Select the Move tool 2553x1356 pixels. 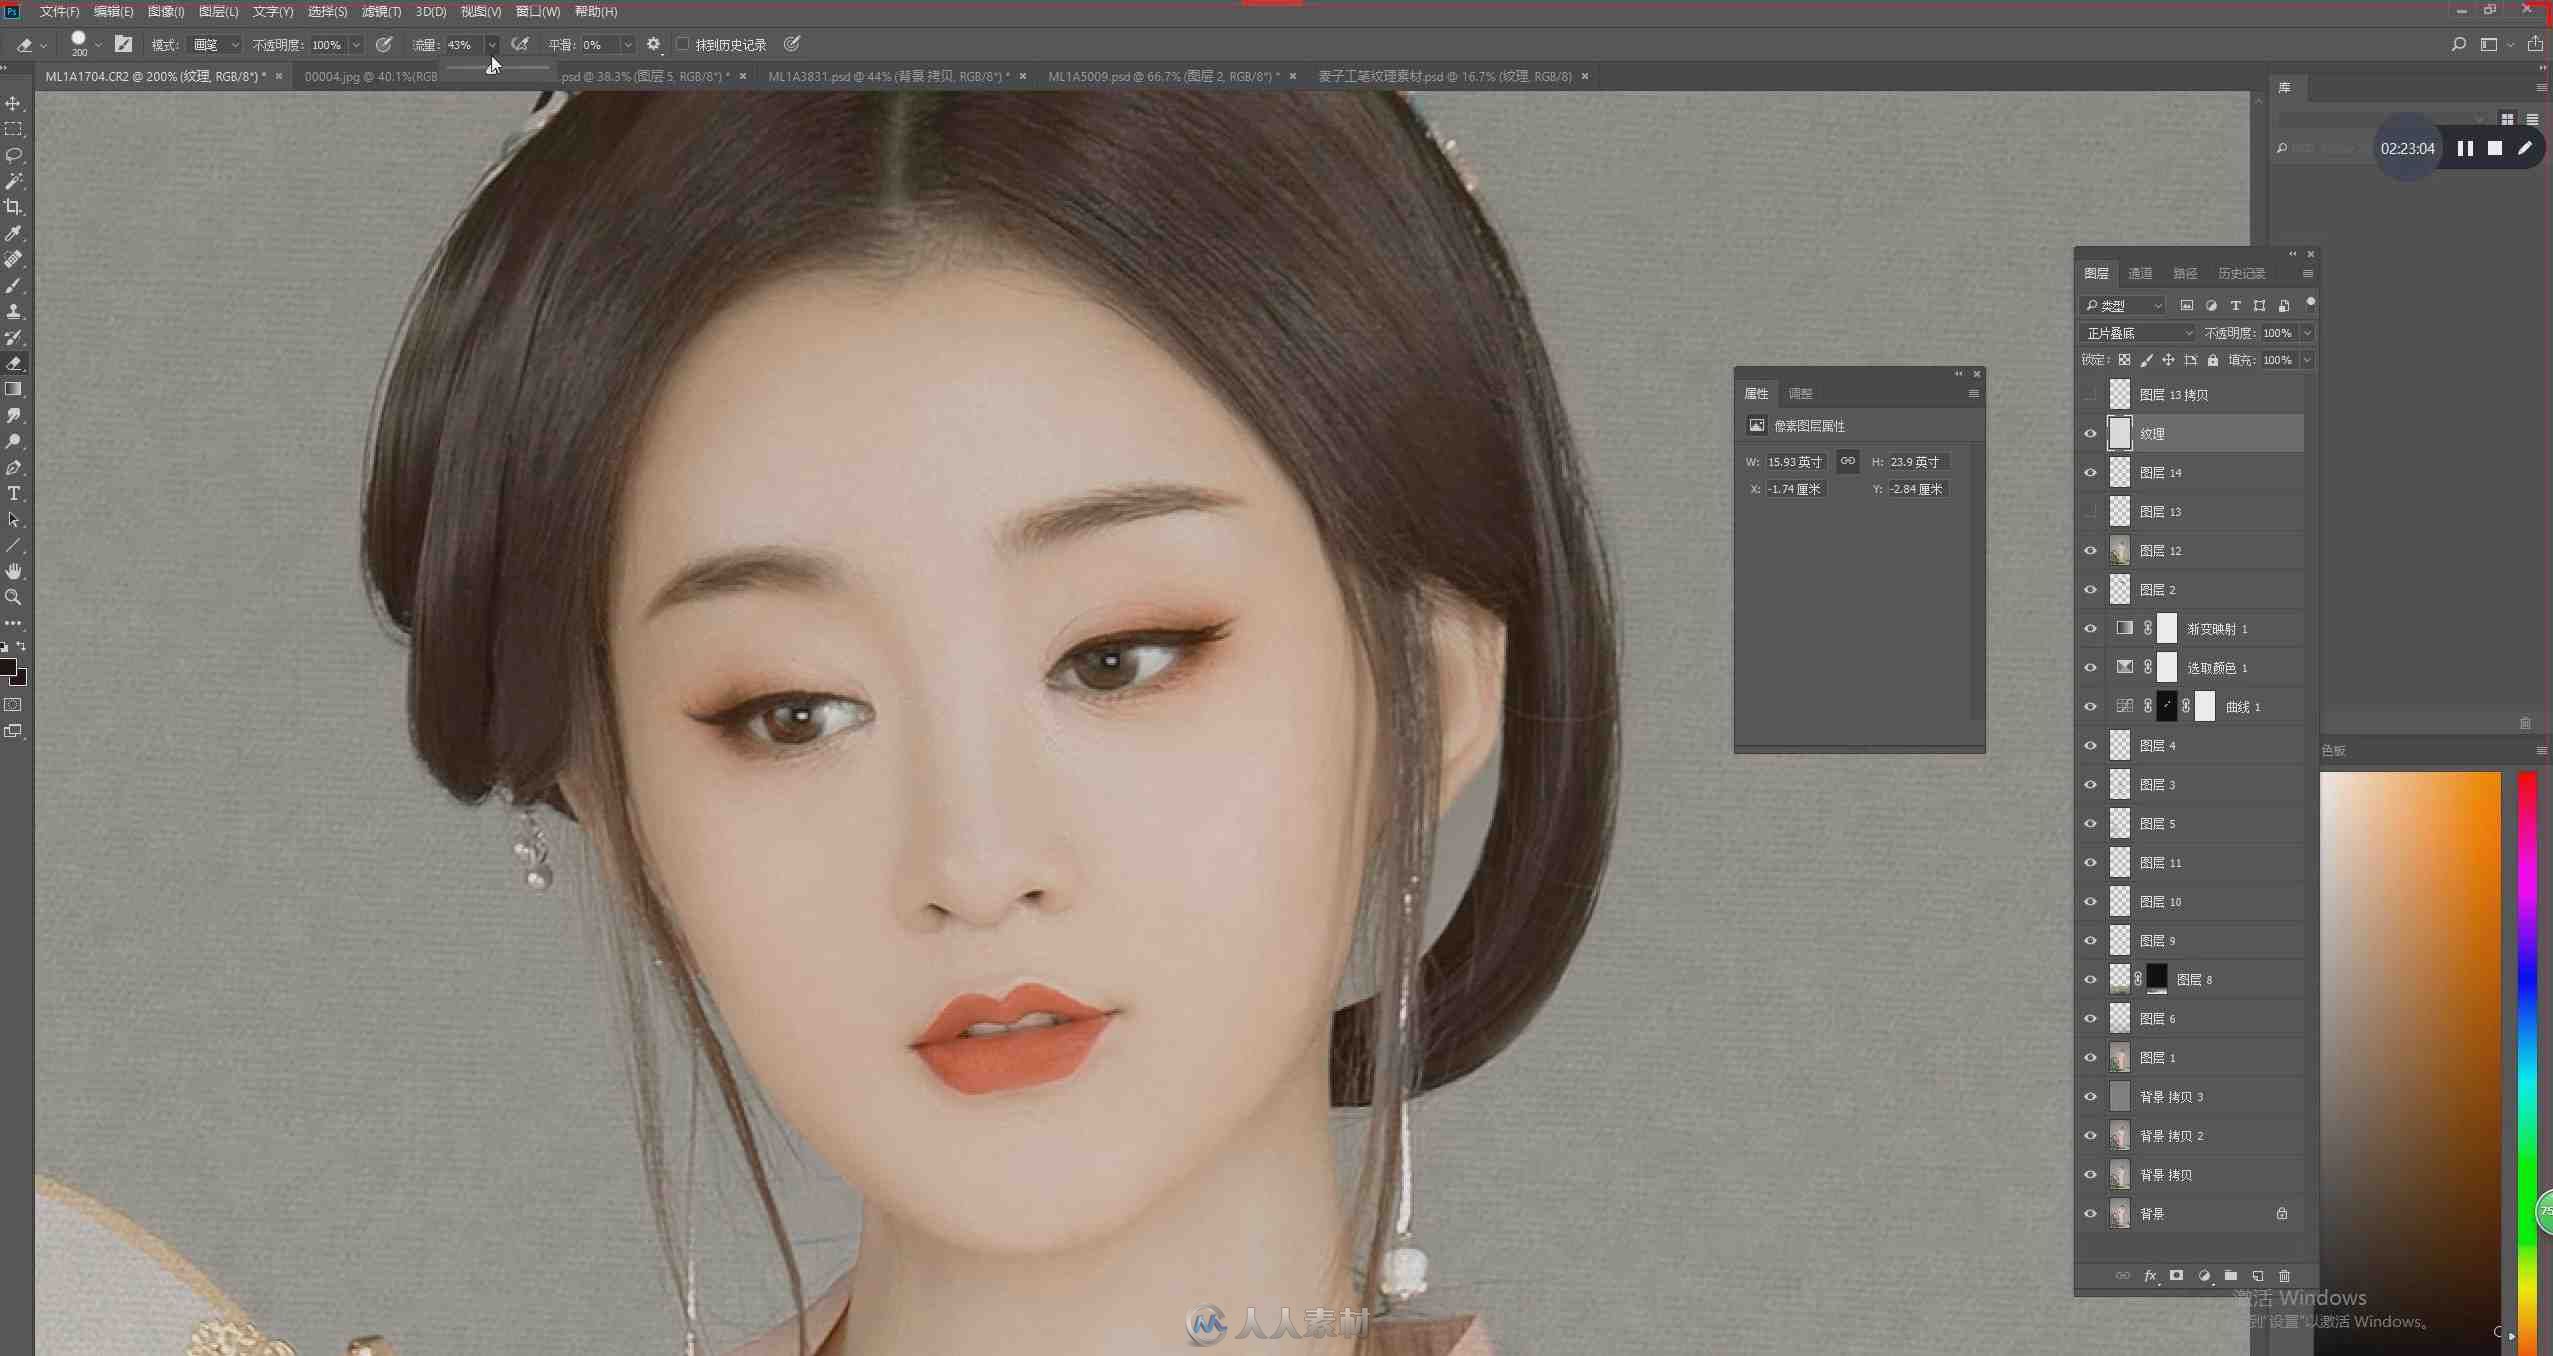coord(13,103)
